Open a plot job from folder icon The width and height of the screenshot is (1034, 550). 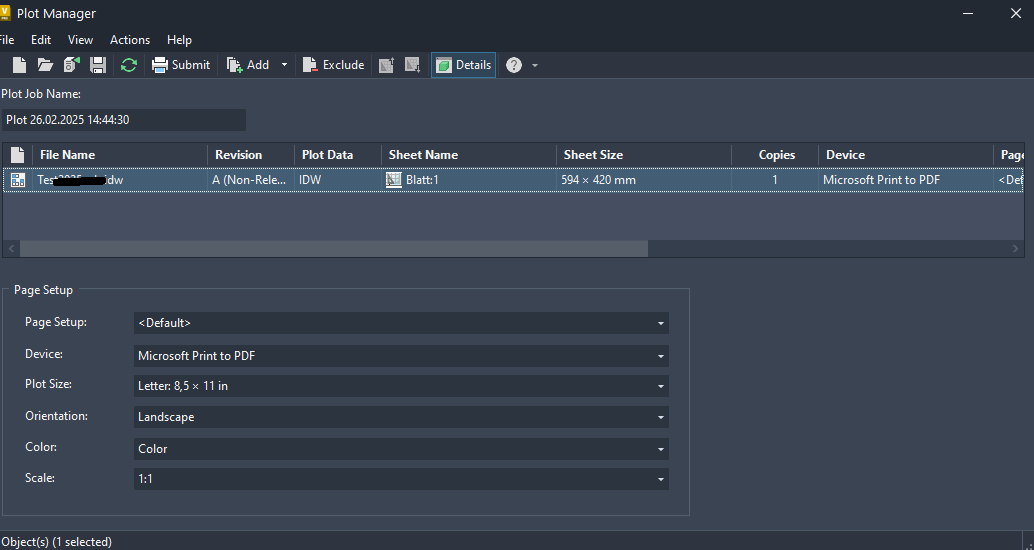45,65
